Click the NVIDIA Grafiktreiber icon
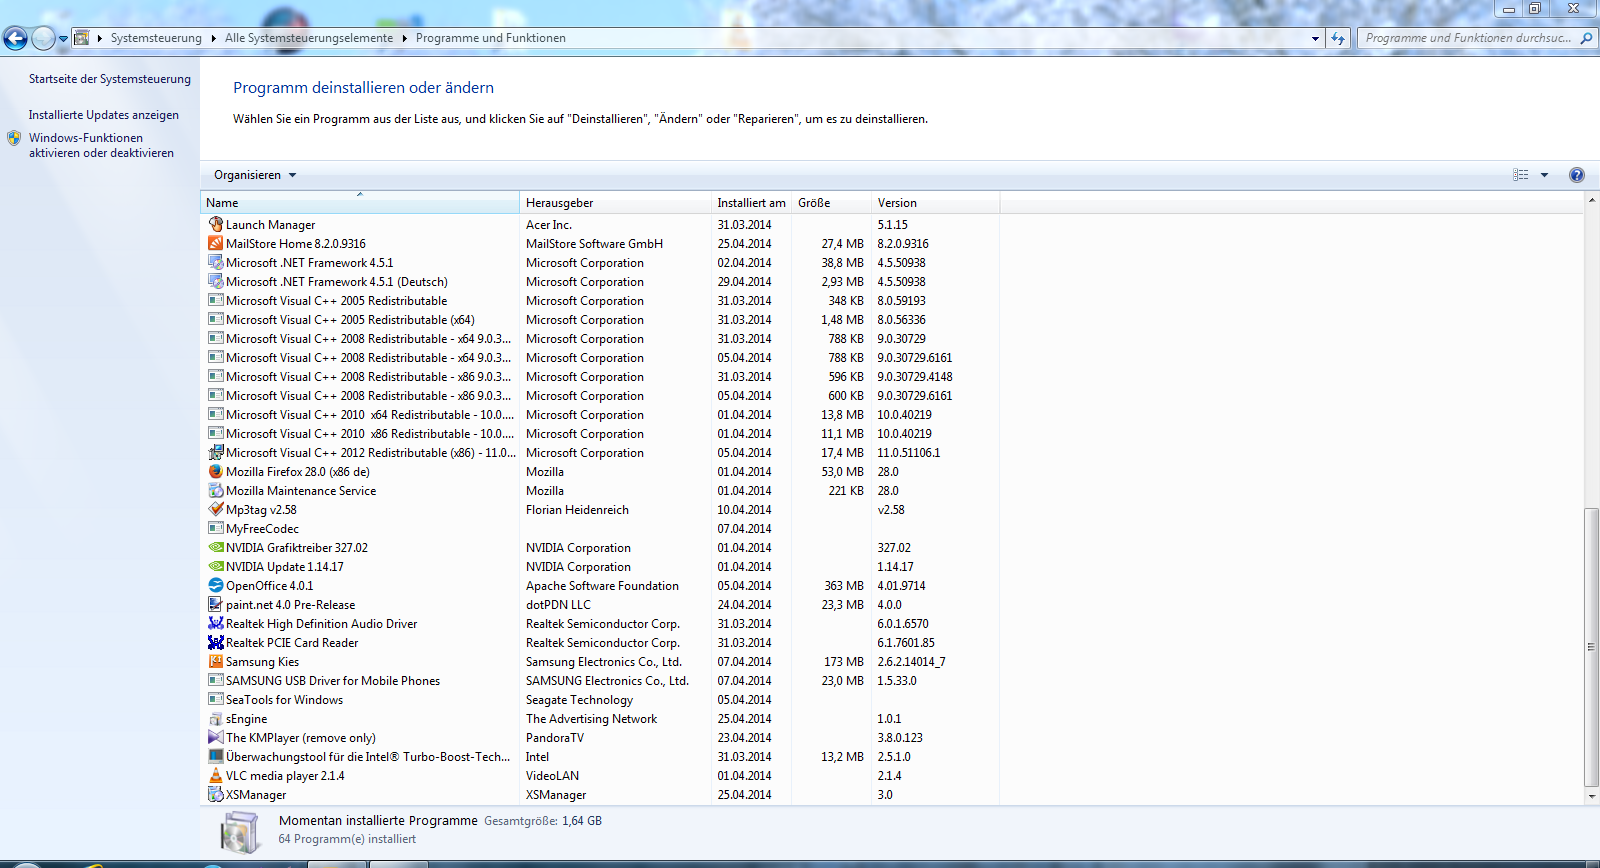 pos(216,547)
